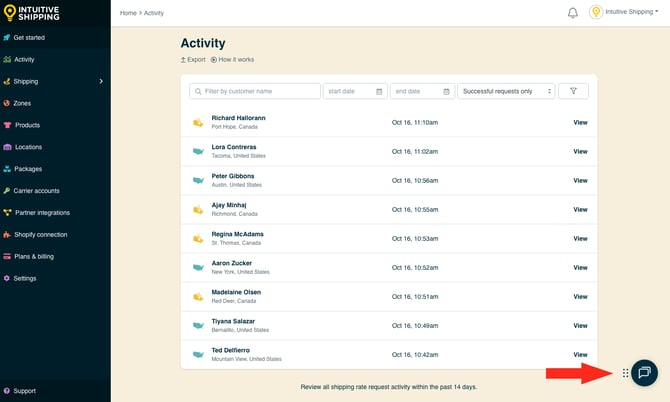This screenshot has height=402, width=670.
Task: Select the Richard Hallorann name text
Action: [x=238, y=118]
